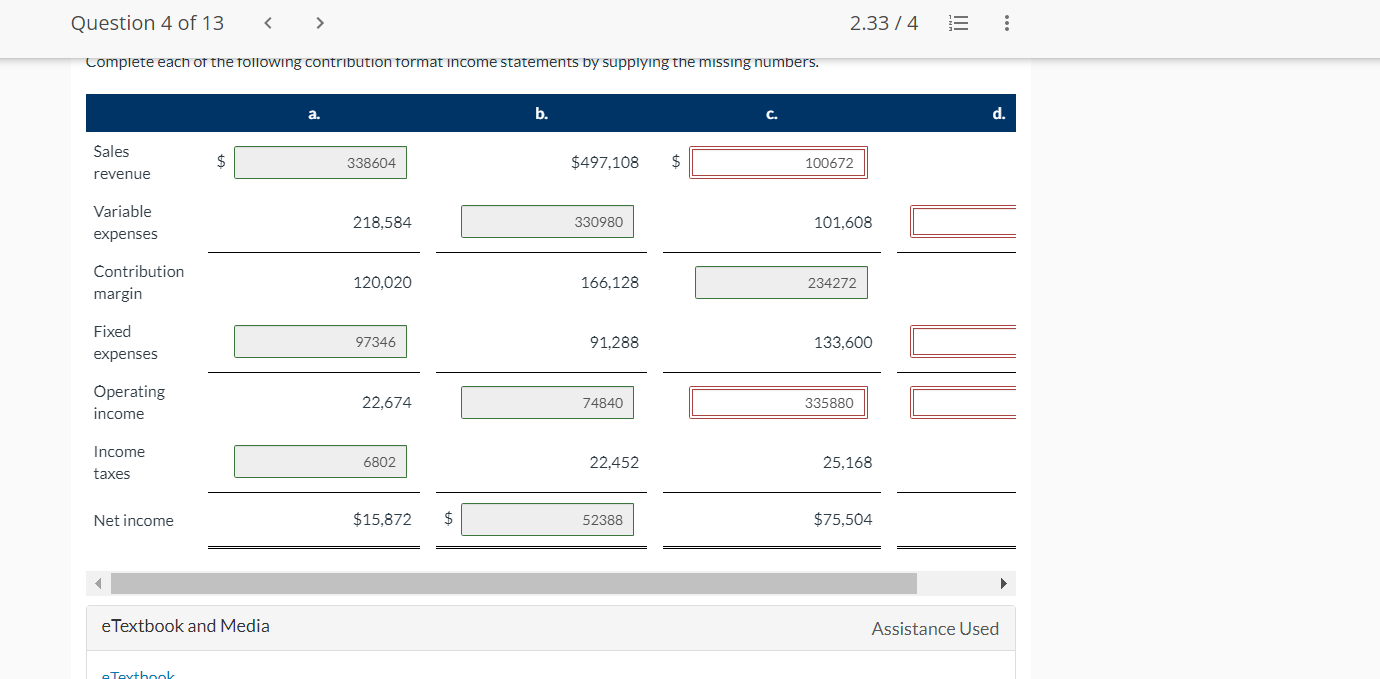Edit column c Operating income field 335880

pyautogui.click(x=778, y=402)
